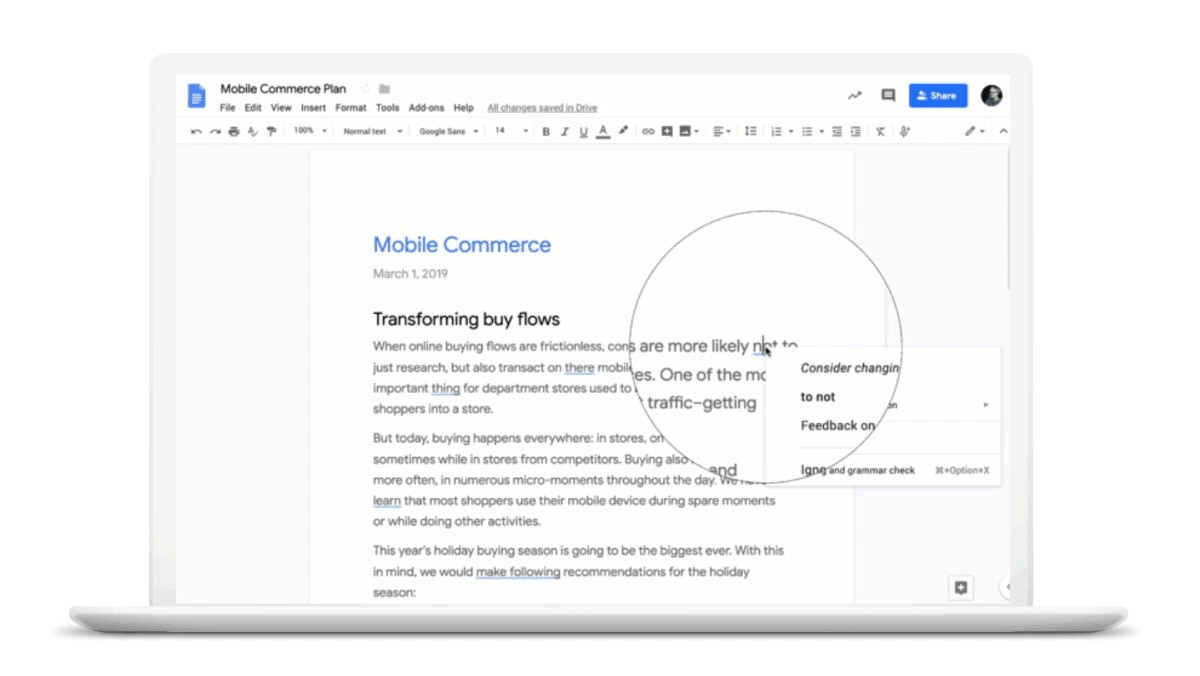This screenshot has height=676, width=1200.
Task: Open the Edit menu
Action: 253,108
